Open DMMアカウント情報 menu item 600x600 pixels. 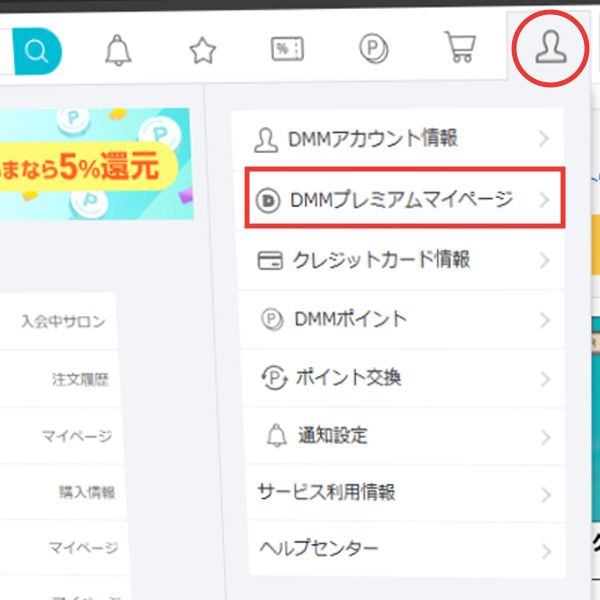pyautogui.click(x=398, y=139)
